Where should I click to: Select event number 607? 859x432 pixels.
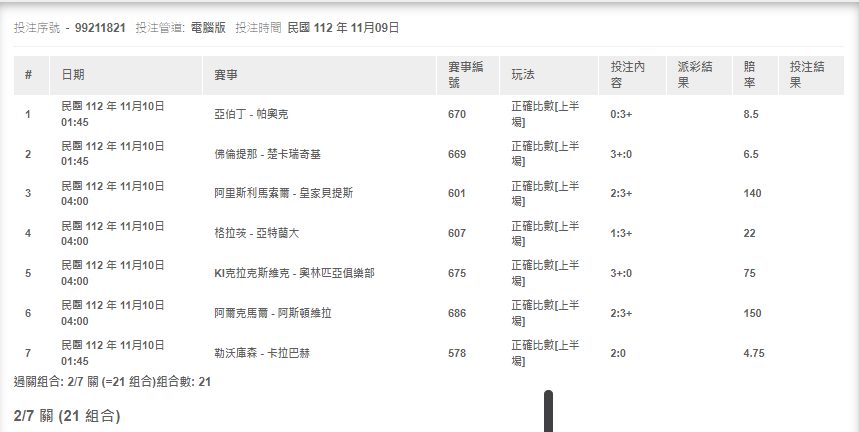pos(457,233)
